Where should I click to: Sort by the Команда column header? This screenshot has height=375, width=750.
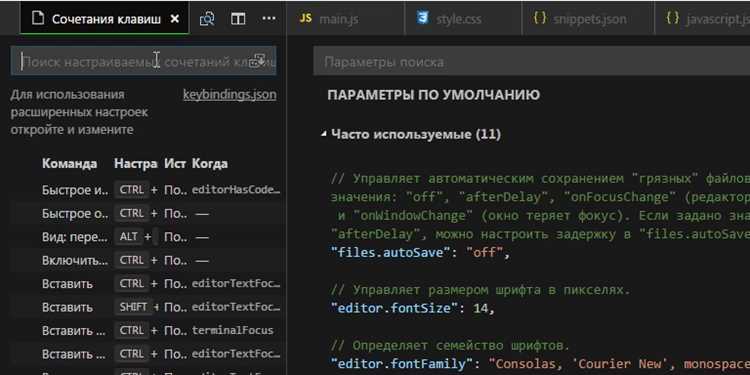[x=69, y=164]
